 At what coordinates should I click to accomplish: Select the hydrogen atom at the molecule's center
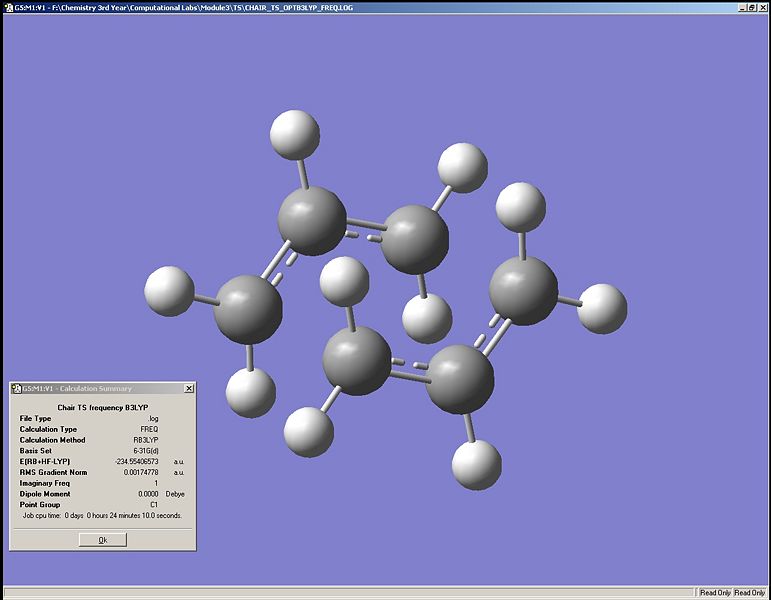click(x=344, y=281)
